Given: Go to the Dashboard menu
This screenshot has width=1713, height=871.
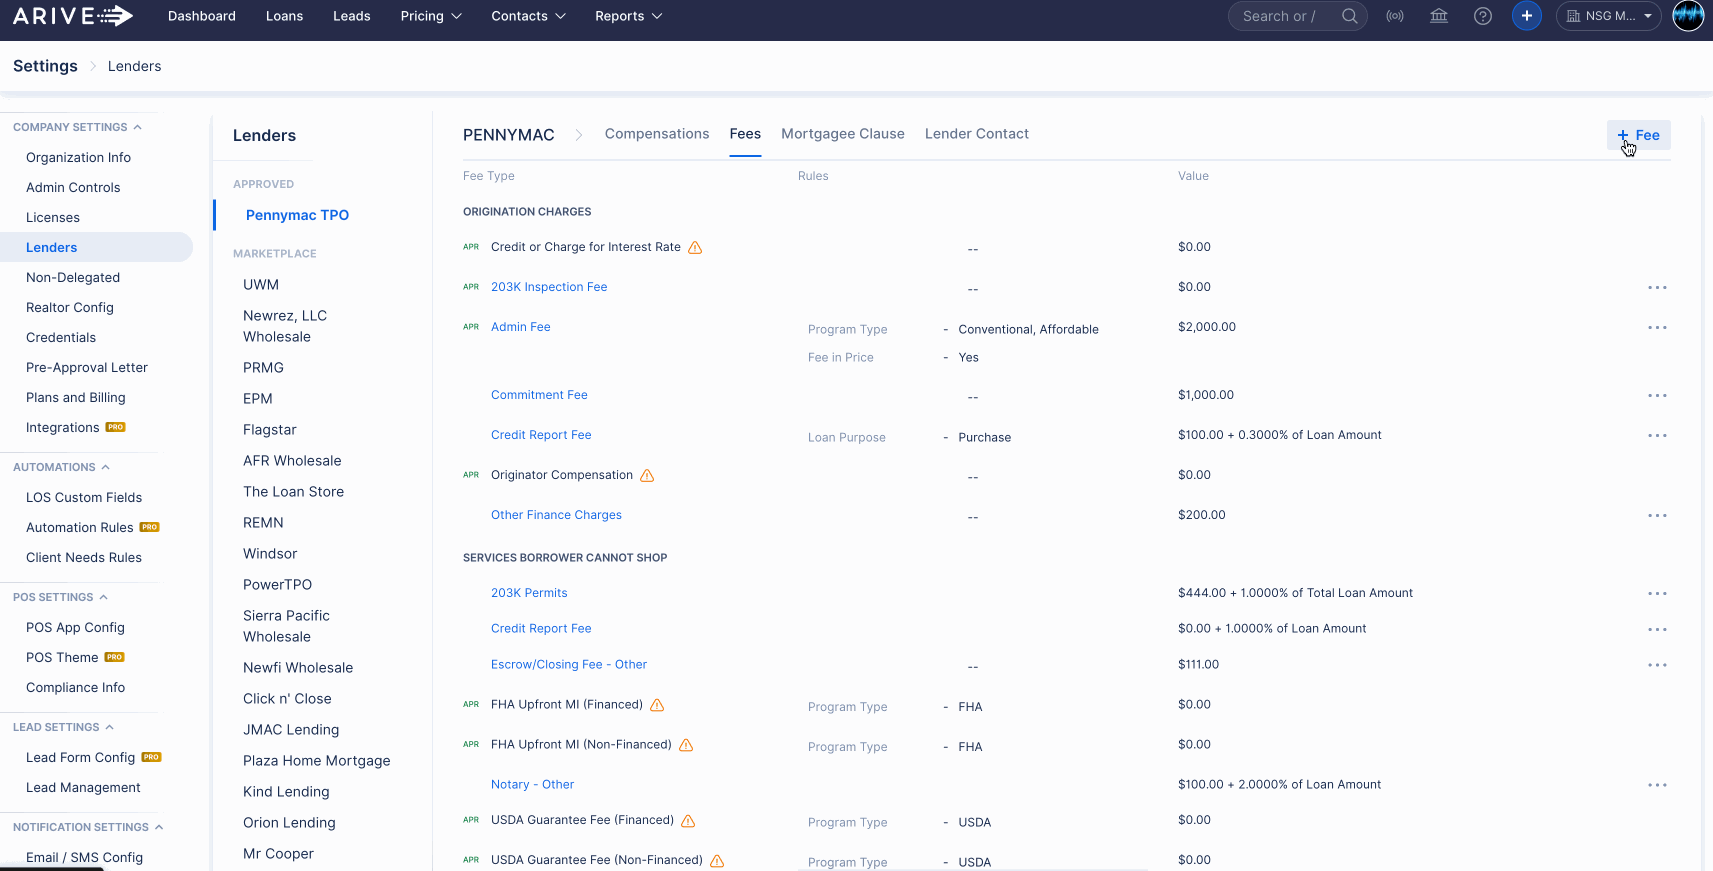Looking at the screenshot, I should click(202, 16).
